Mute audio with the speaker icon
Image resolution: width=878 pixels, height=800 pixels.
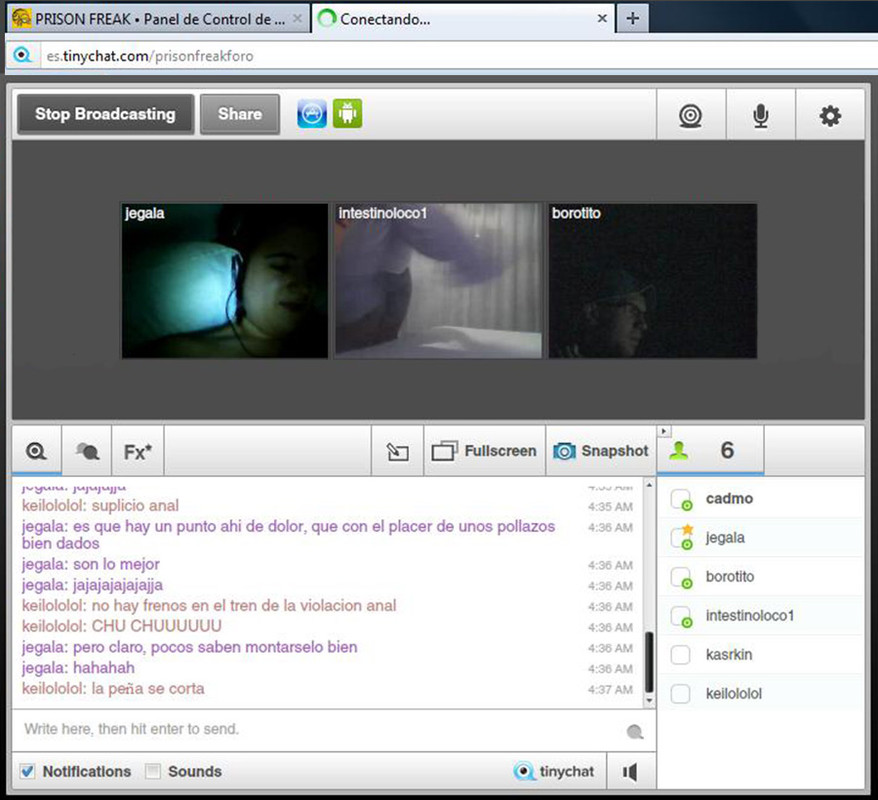[x=630, y=773]
